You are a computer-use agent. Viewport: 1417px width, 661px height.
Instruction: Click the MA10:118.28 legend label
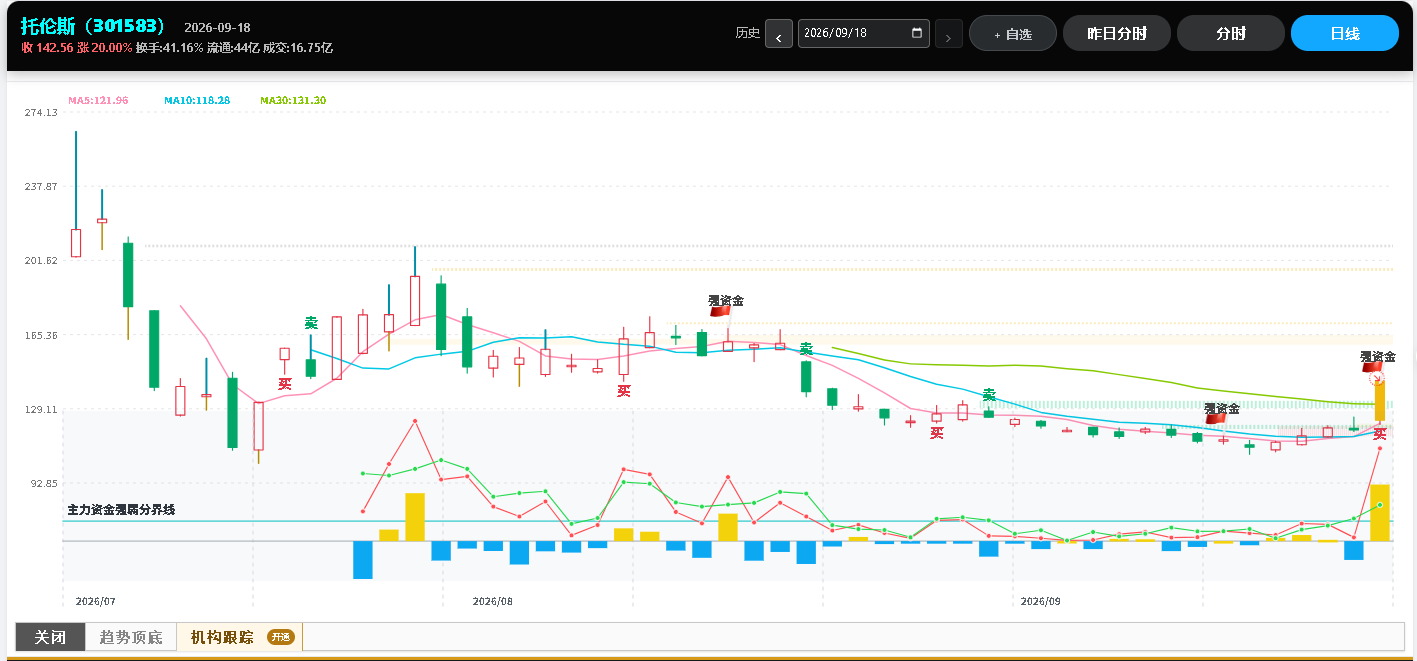pos(197,101)
